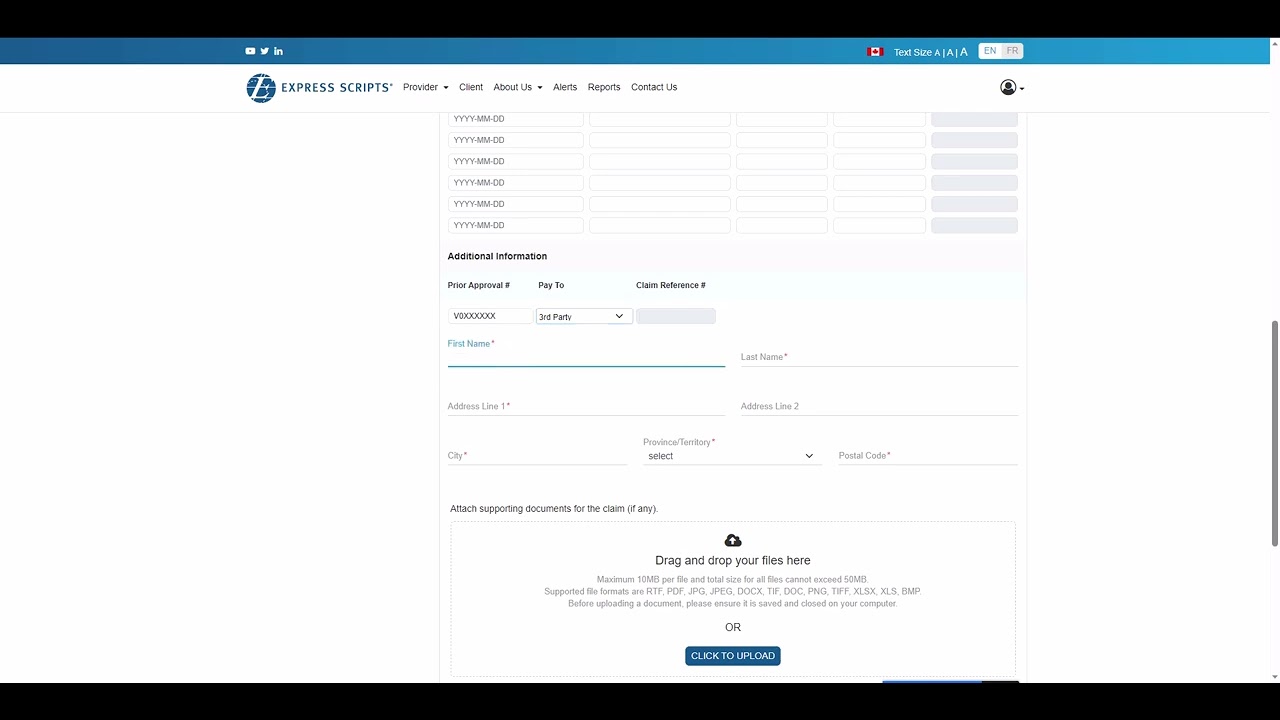Click the Express Scripts logo
Viewport: 1280px width, 720px height.
(319, 88)
